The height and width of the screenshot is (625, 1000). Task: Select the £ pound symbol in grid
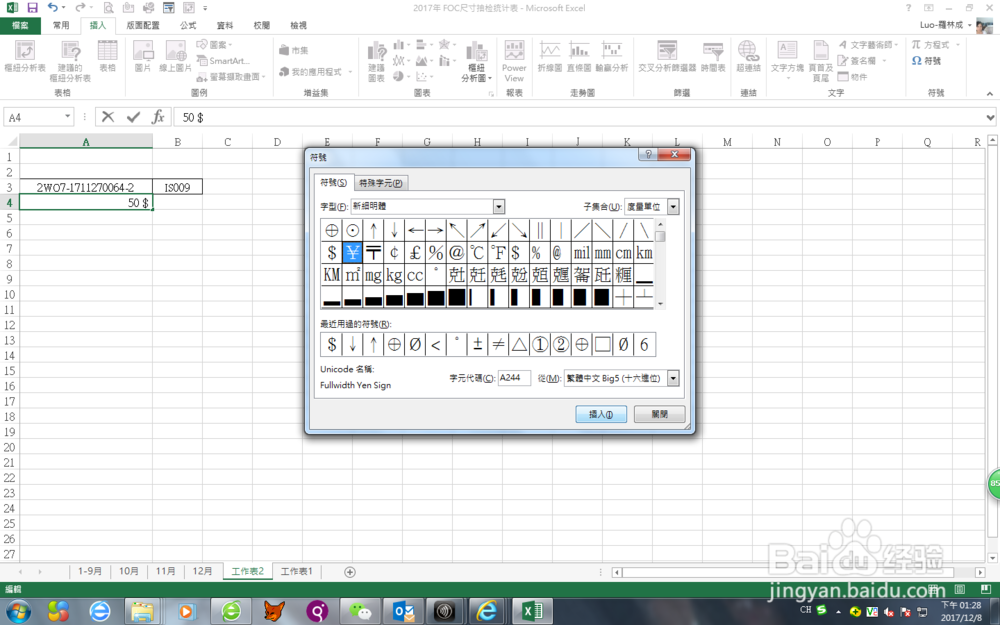(415, 253)
